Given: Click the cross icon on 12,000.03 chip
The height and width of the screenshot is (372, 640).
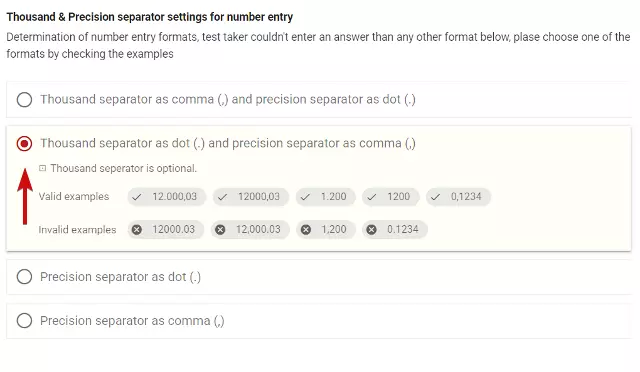Looking at the screenshot, I should click(220, 230).
